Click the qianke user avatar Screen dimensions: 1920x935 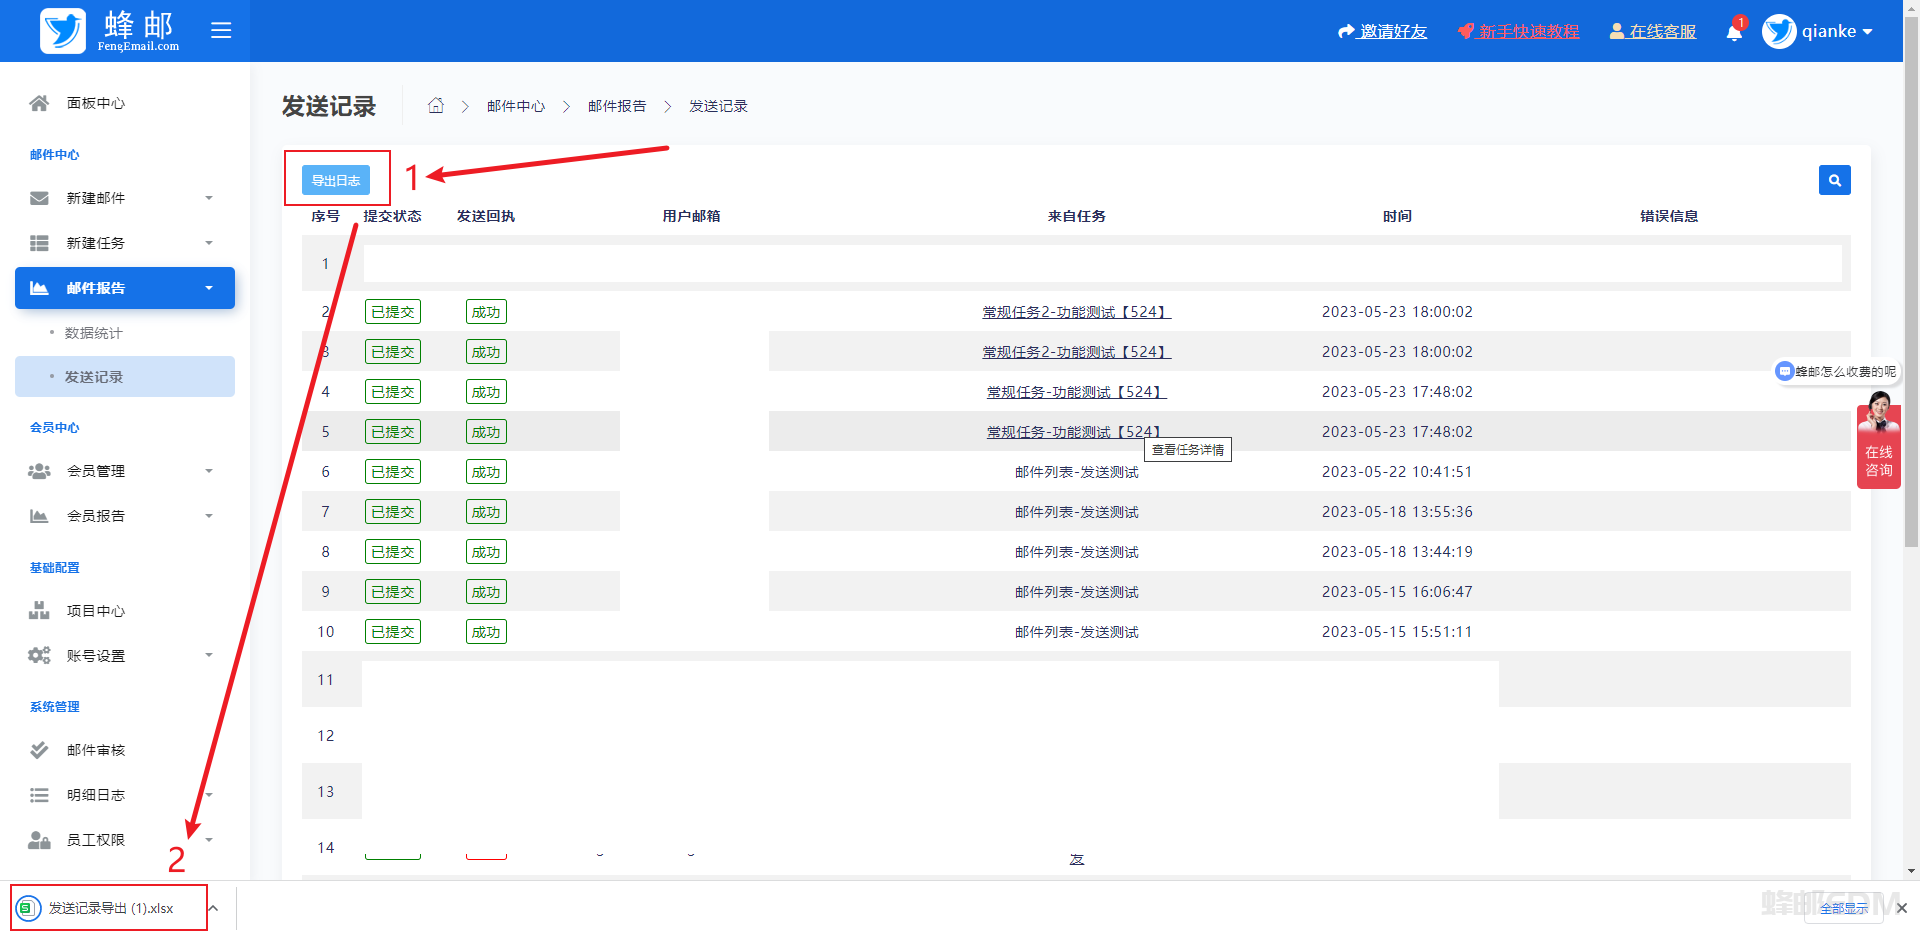(x=1779, y=31)
